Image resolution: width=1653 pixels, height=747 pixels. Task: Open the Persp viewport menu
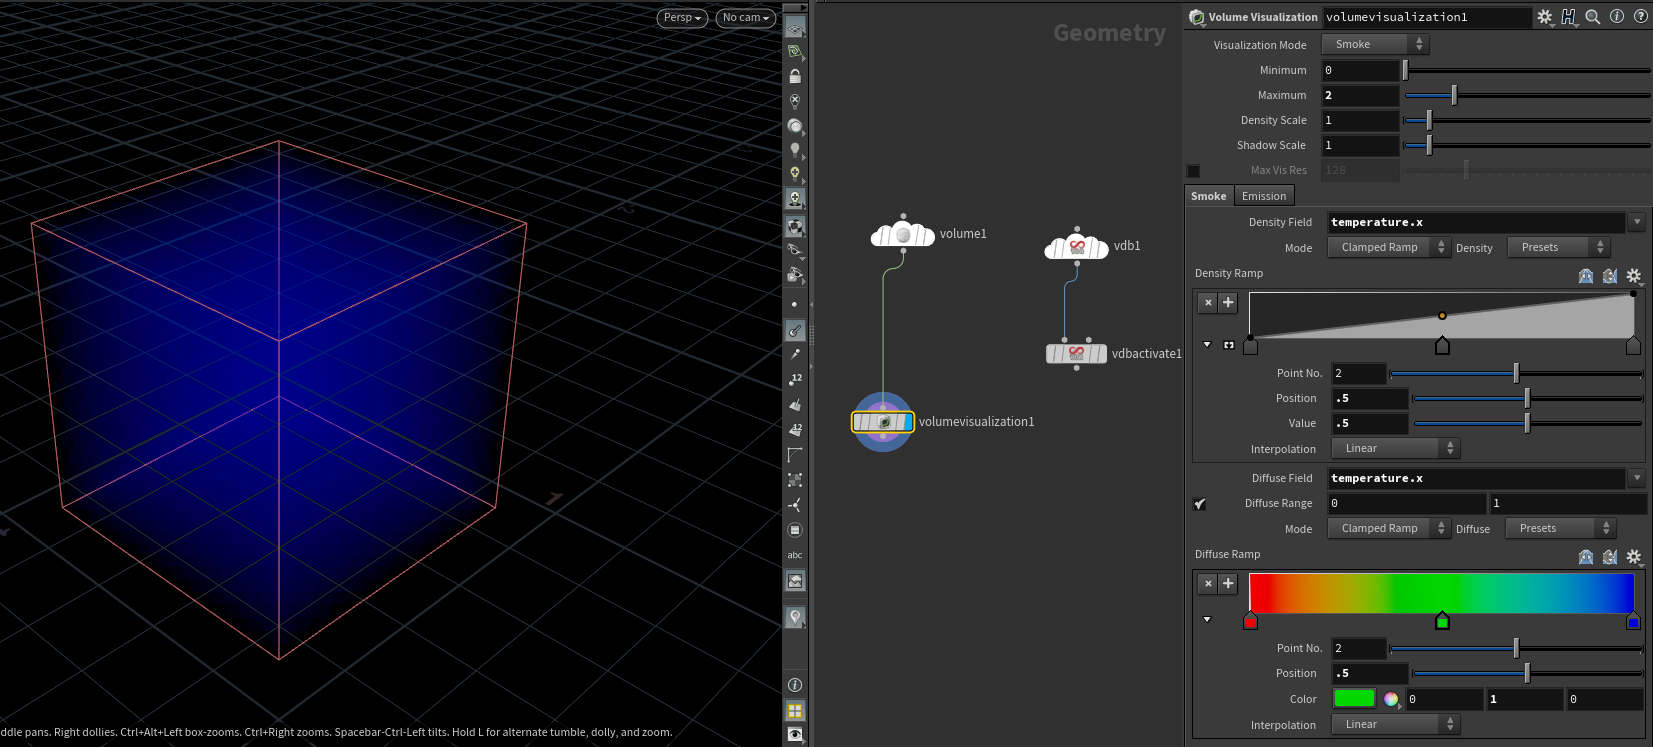click(x=682, y=18)
